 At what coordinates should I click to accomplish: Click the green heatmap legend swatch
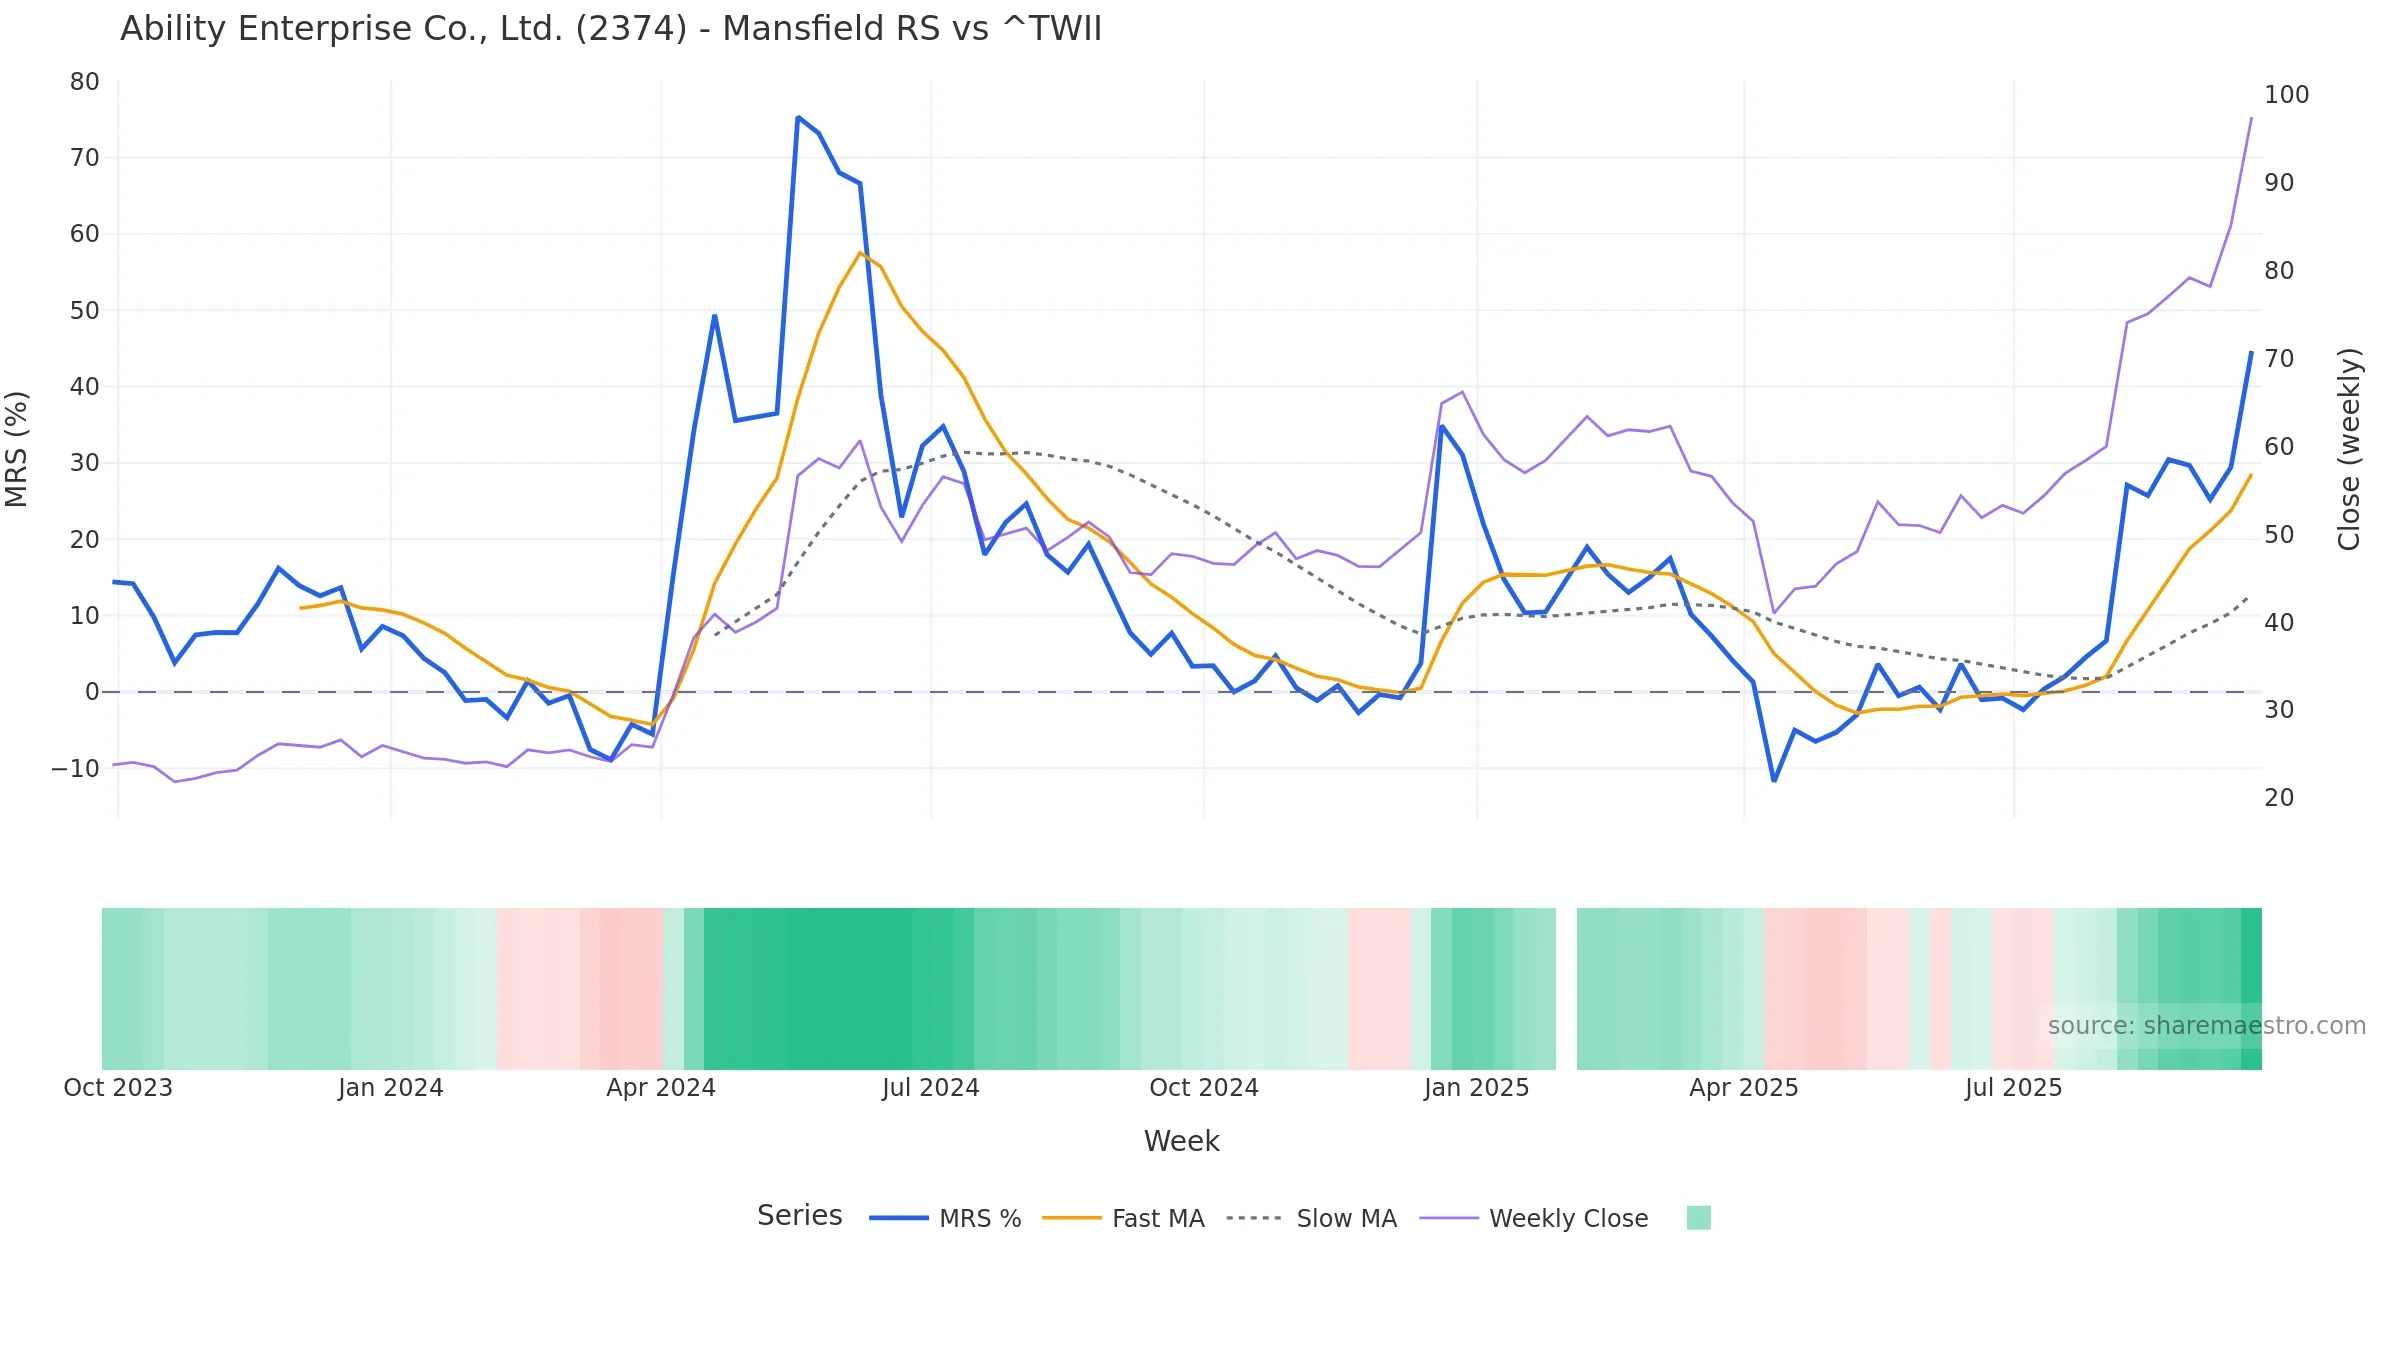pyautogui.click(x=1698, y=1218)
